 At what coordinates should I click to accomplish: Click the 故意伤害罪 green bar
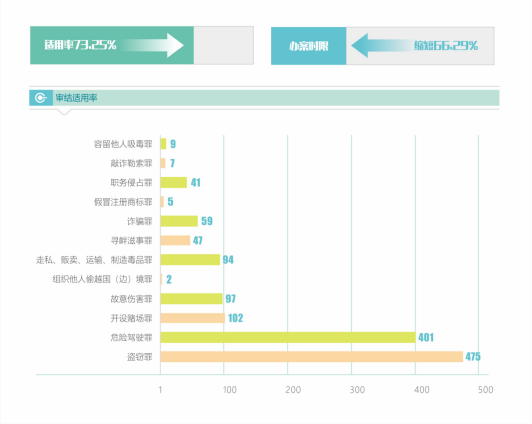[x=191, y=299]
